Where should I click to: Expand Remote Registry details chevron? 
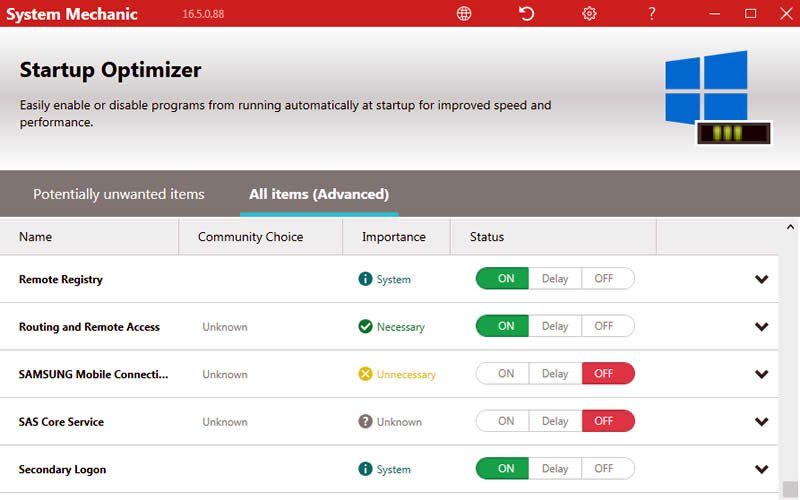(761, 279)
